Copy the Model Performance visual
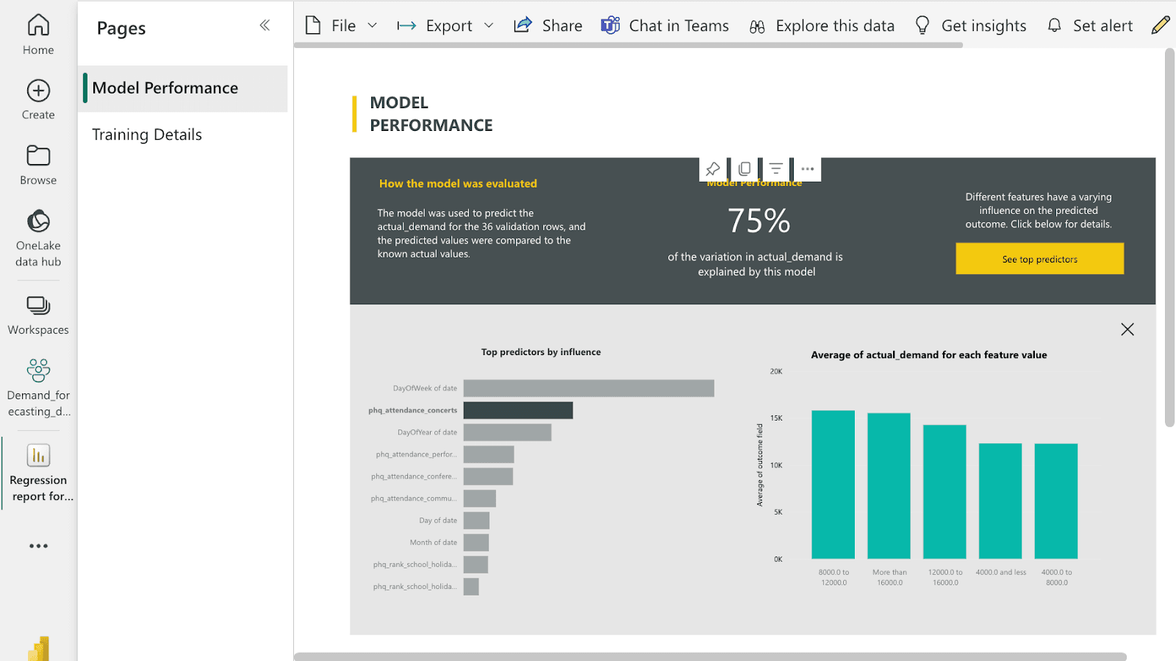The image size is (1176, 661). pyautogui.click(x=744, y=168)
